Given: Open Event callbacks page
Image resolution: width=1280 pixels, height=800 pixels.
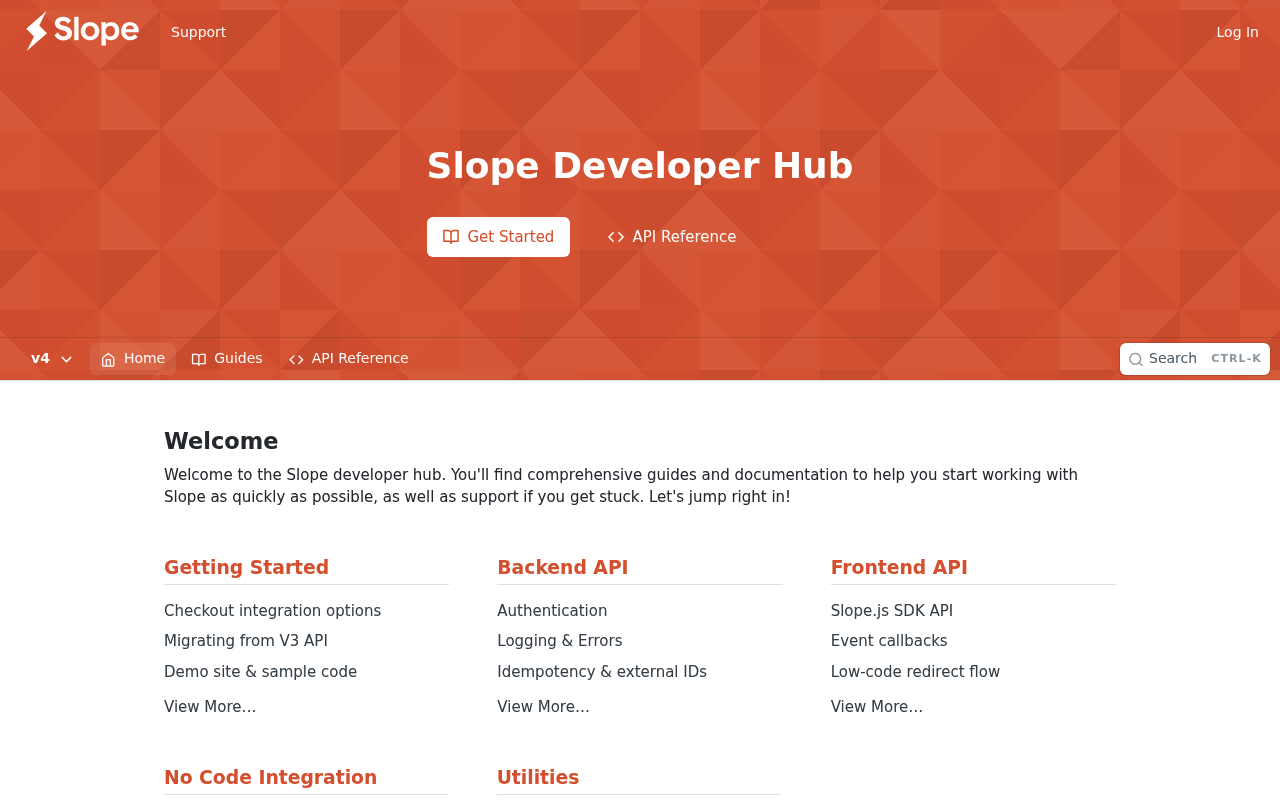Looking at the screenshot, I should click(x=889, y=641).
